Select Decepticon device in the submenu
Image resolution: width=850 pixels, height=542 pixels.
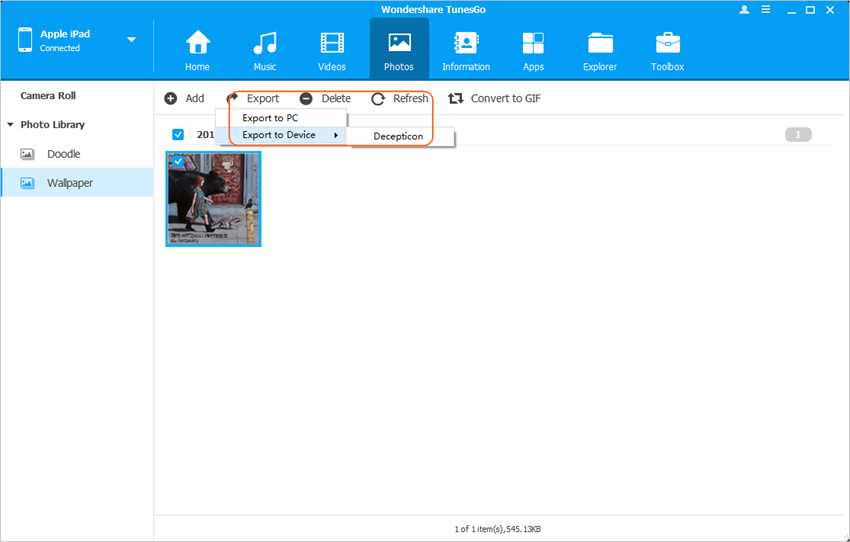398,136
